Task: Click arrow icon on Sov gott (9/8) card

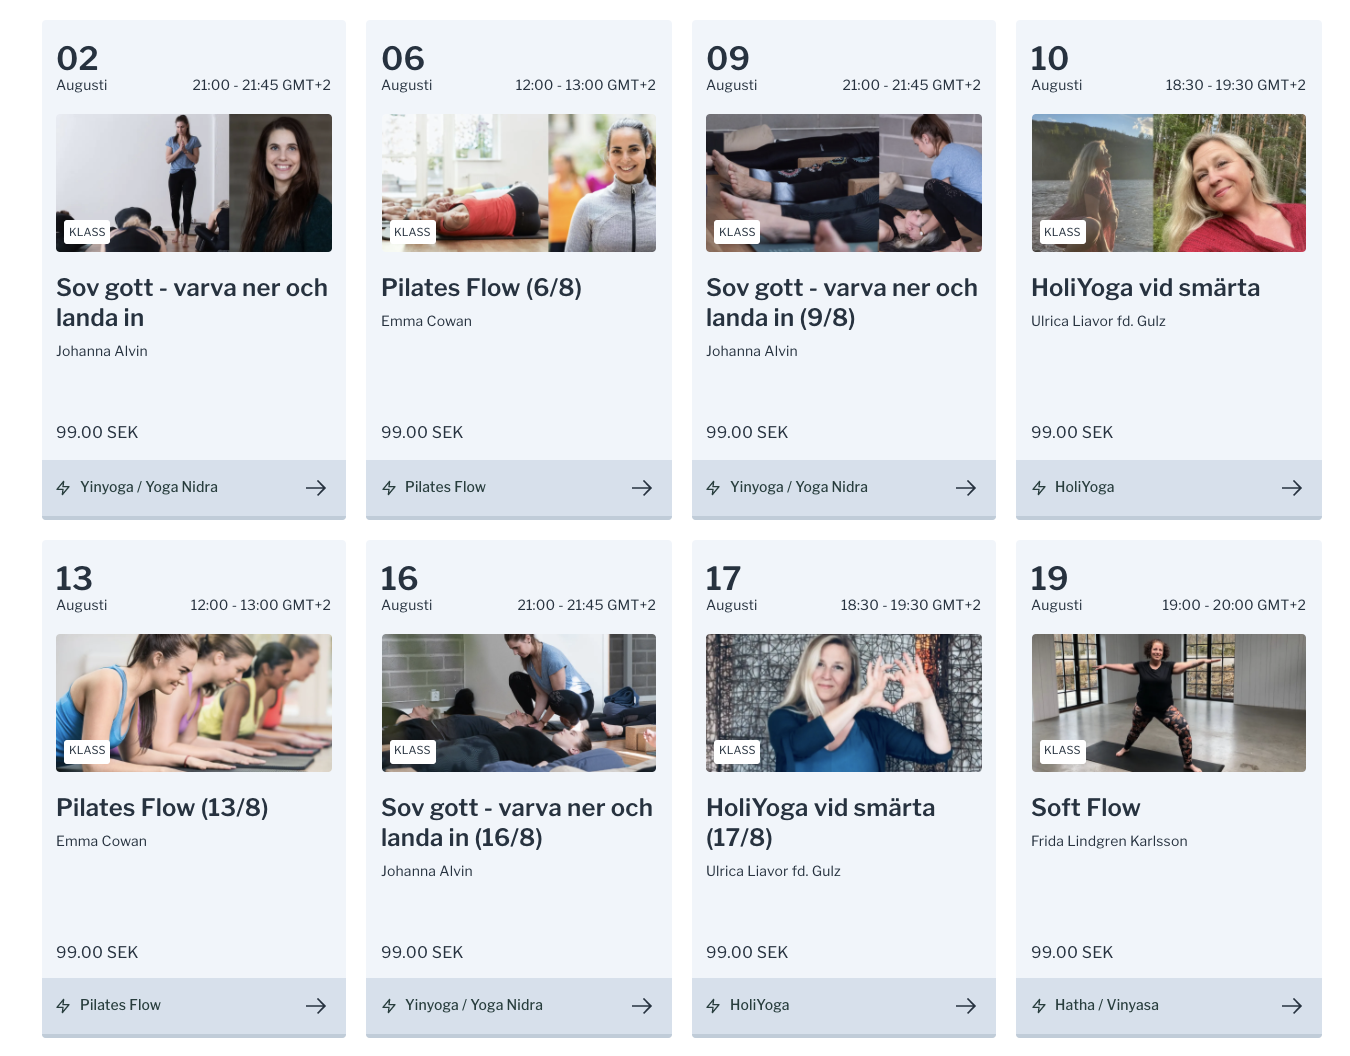Action: [x=965, y=488]
